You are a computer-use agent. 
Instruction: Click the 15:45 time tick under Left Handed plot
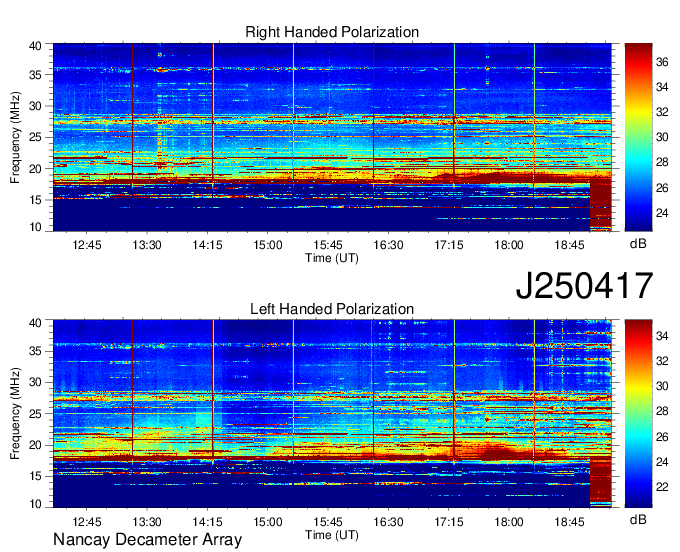coord(328,522)
